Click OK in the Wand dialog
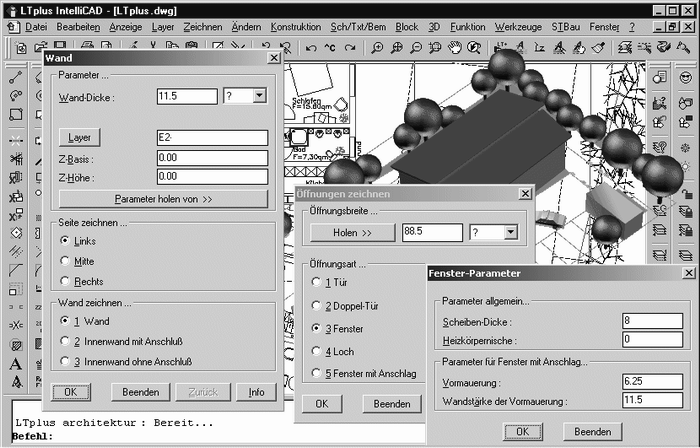Viewport: 700px width, 448px height. (x=71, y=392)
